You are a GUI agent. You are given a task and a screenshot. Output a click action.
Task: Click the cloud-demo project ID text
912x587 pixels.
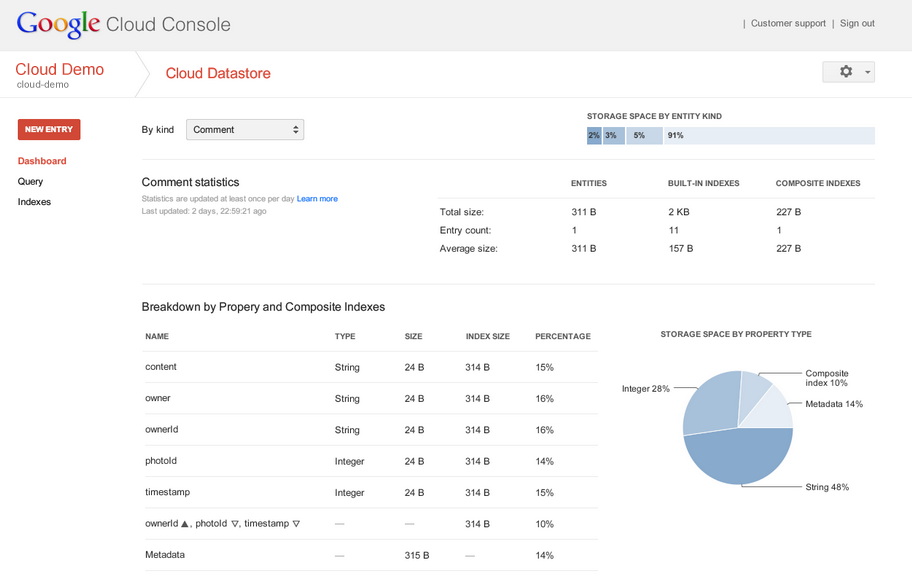(42, 84)
